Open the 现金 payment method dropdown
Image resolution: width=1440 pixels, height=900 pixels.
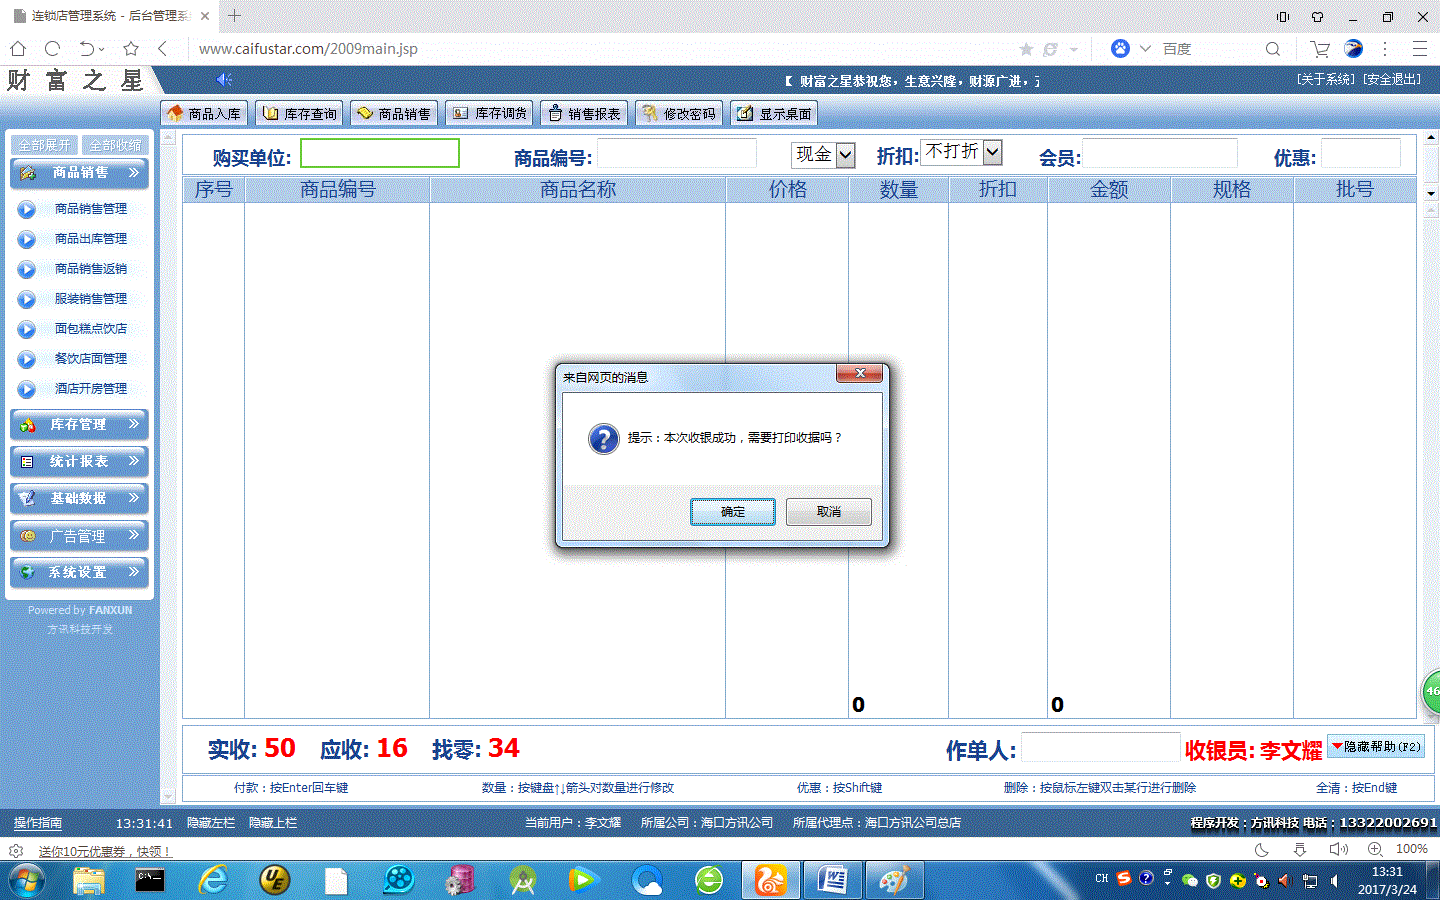(846, 155)
